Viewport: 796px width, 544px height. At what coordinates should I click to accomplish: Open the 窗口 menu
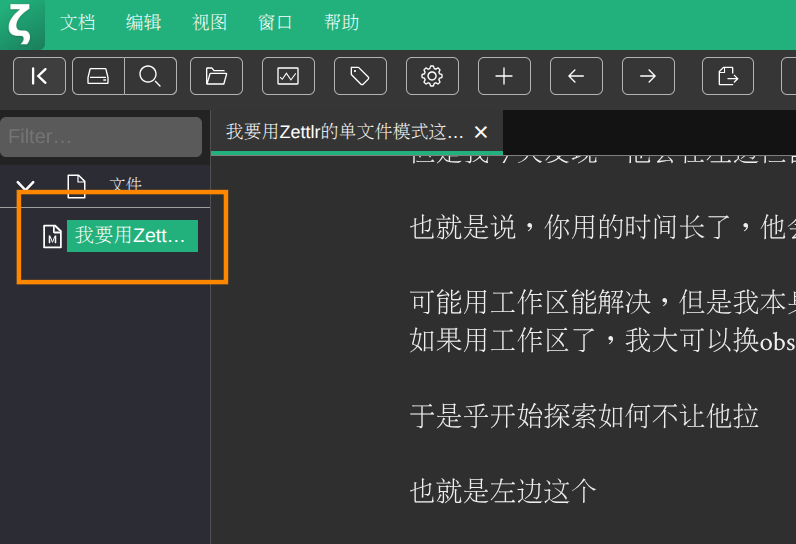pos(275,22)
